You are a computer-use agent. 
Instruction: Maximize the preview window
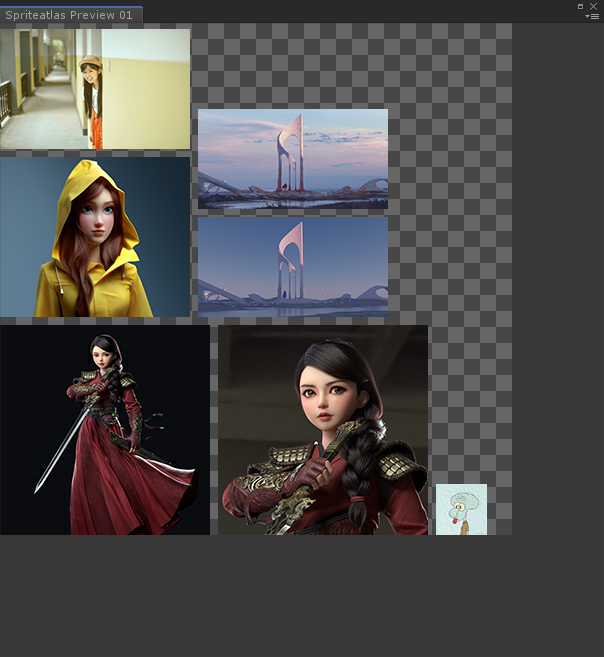(581, 6)
